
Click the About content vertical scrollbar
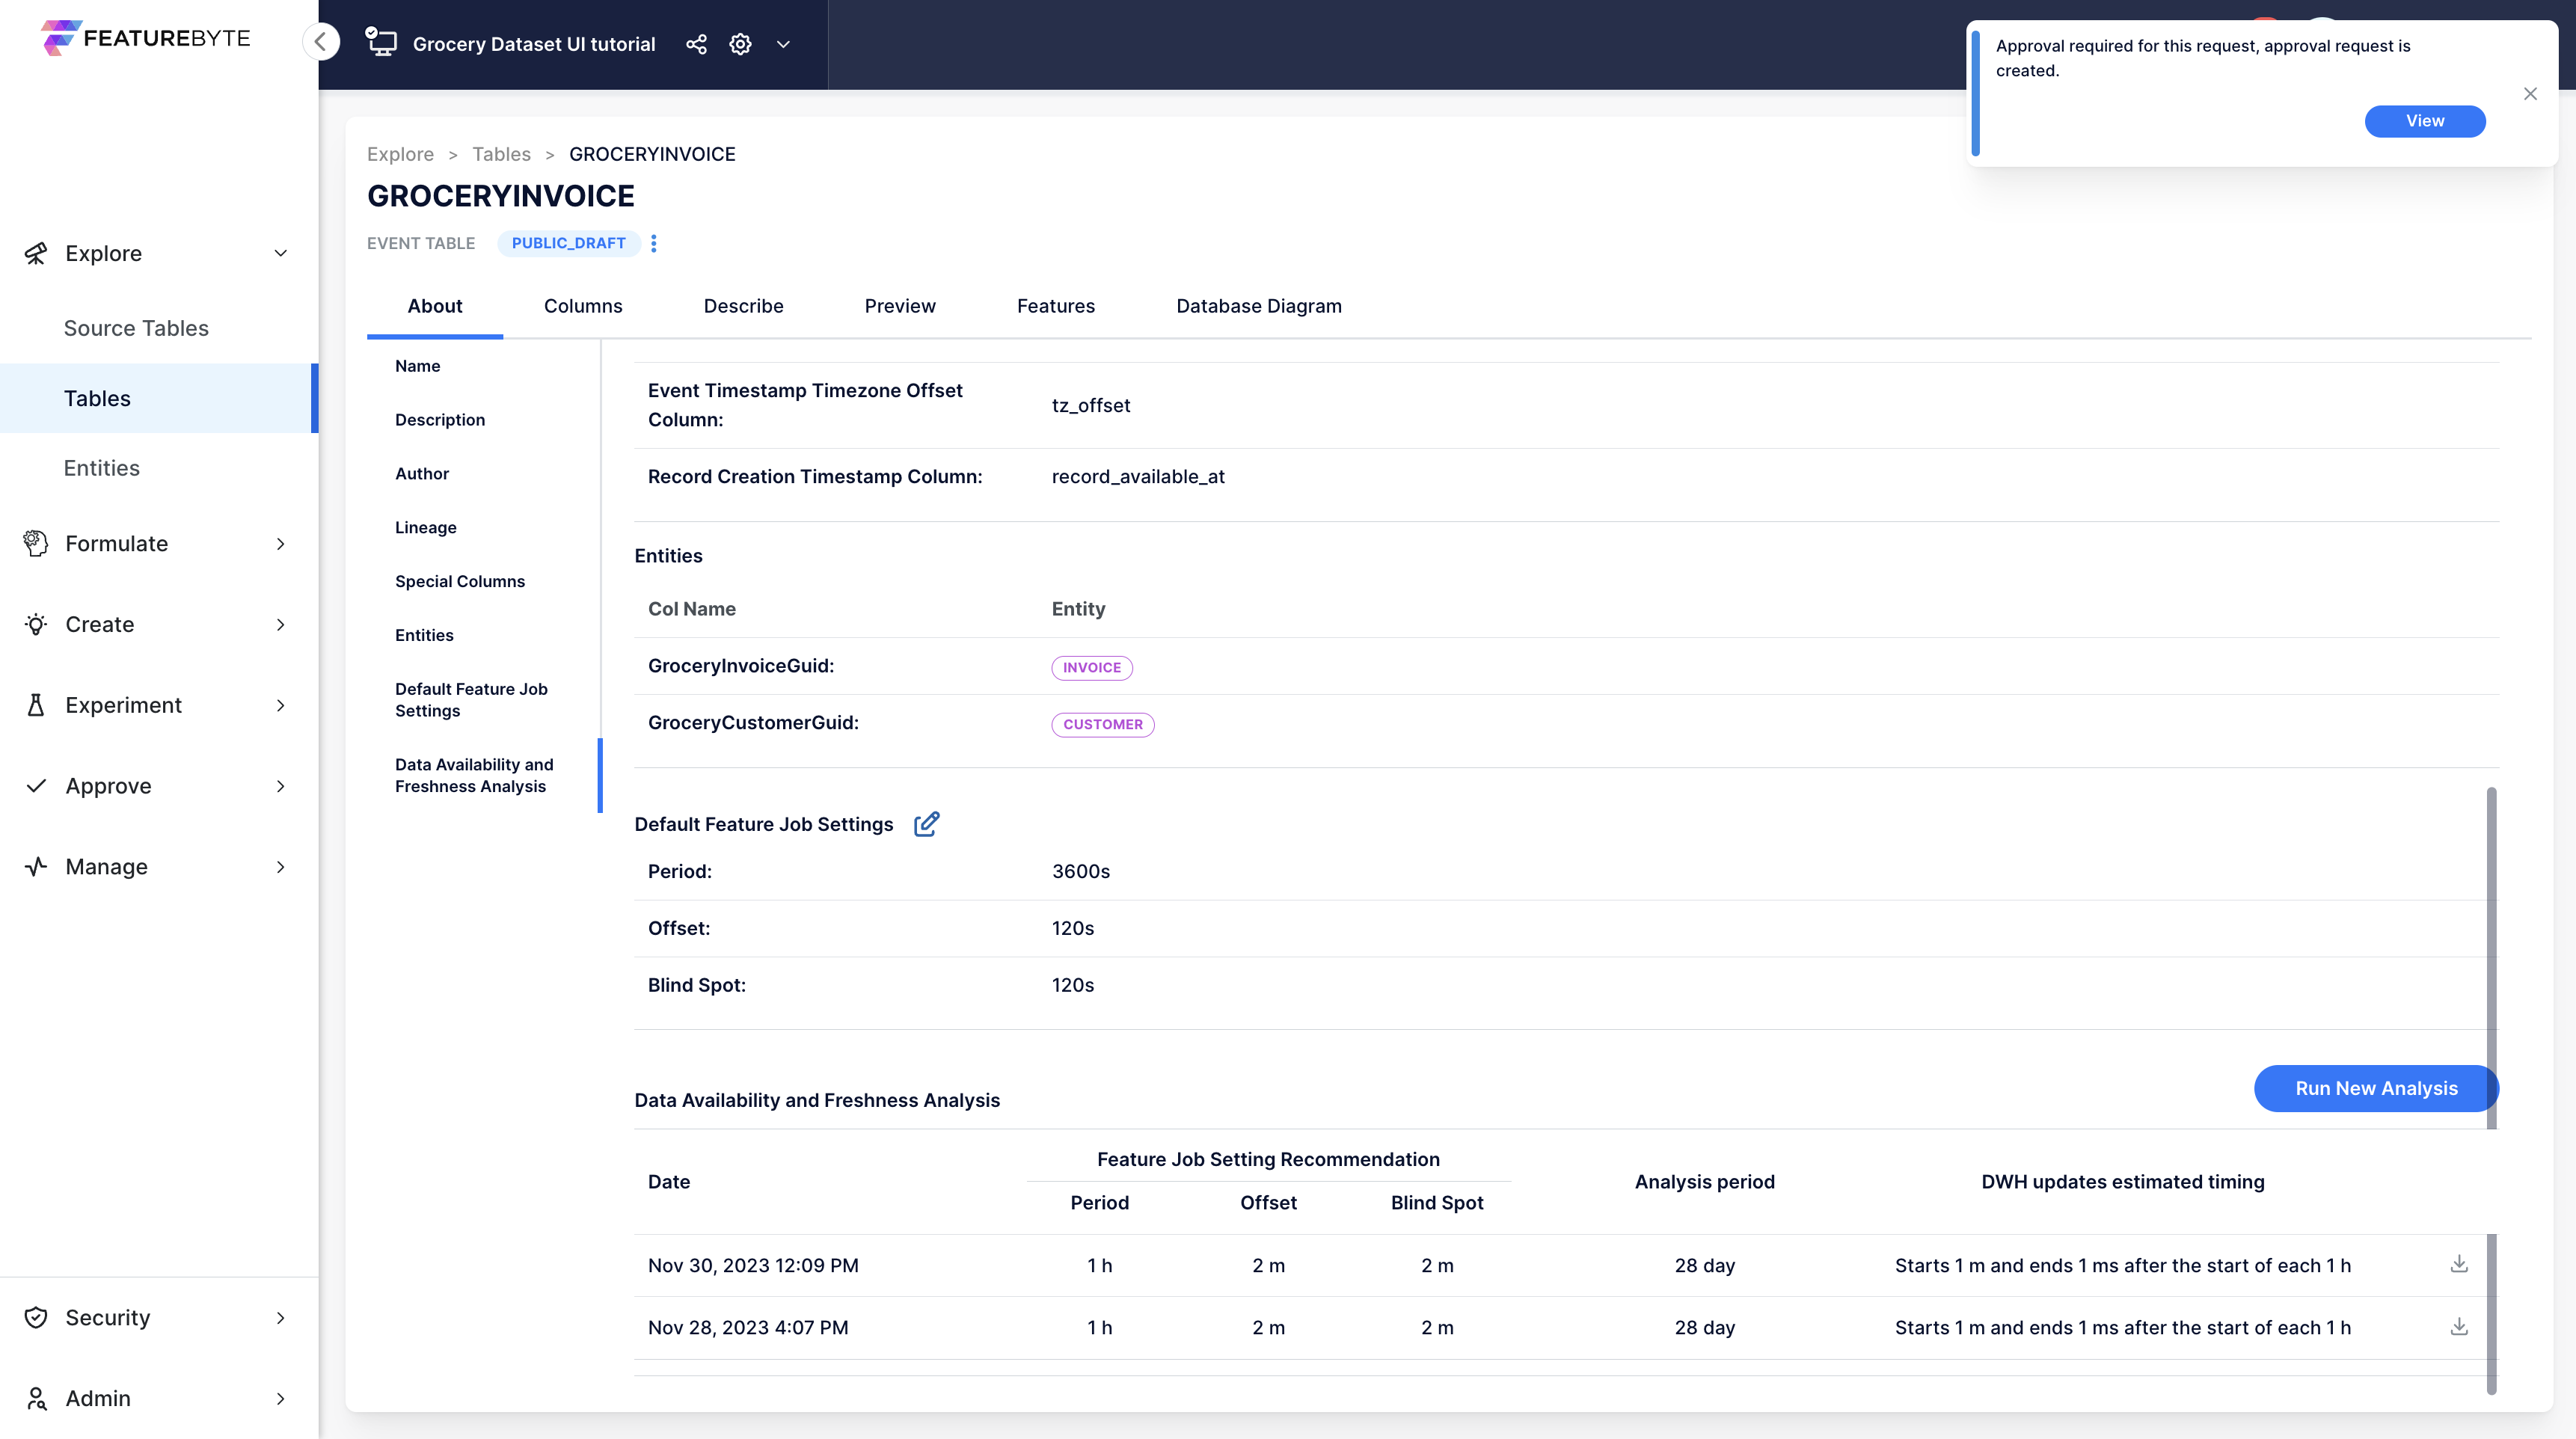2491,958
